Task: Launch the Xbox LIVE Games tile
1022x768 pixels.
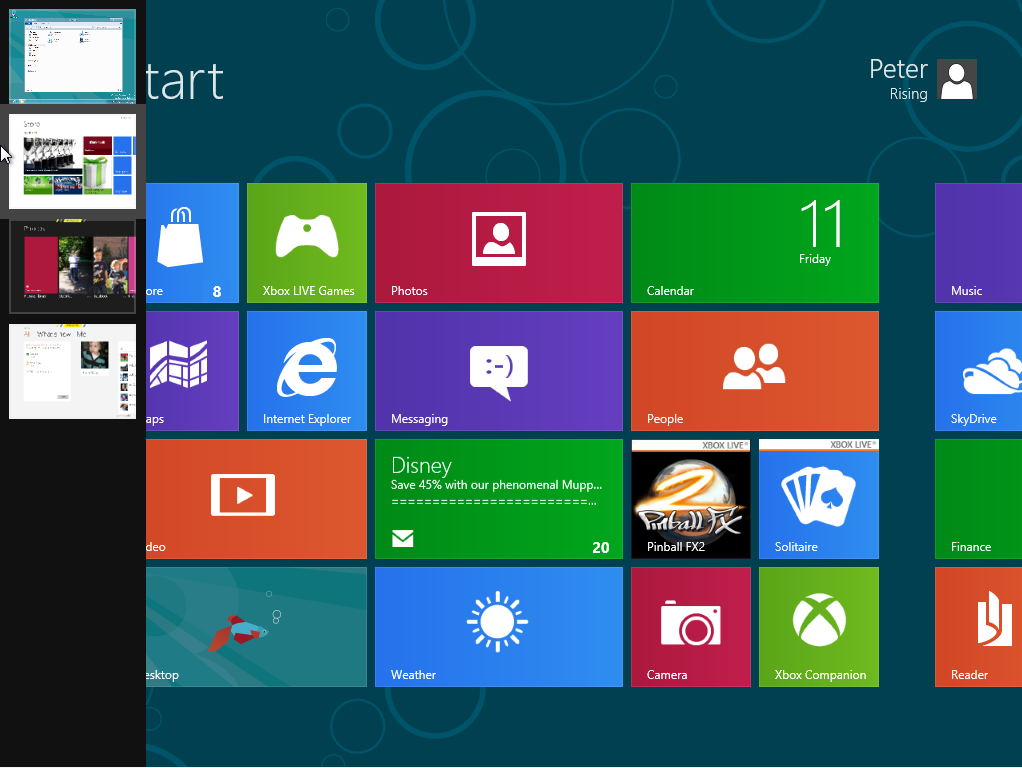Action: tap(307, 243)
